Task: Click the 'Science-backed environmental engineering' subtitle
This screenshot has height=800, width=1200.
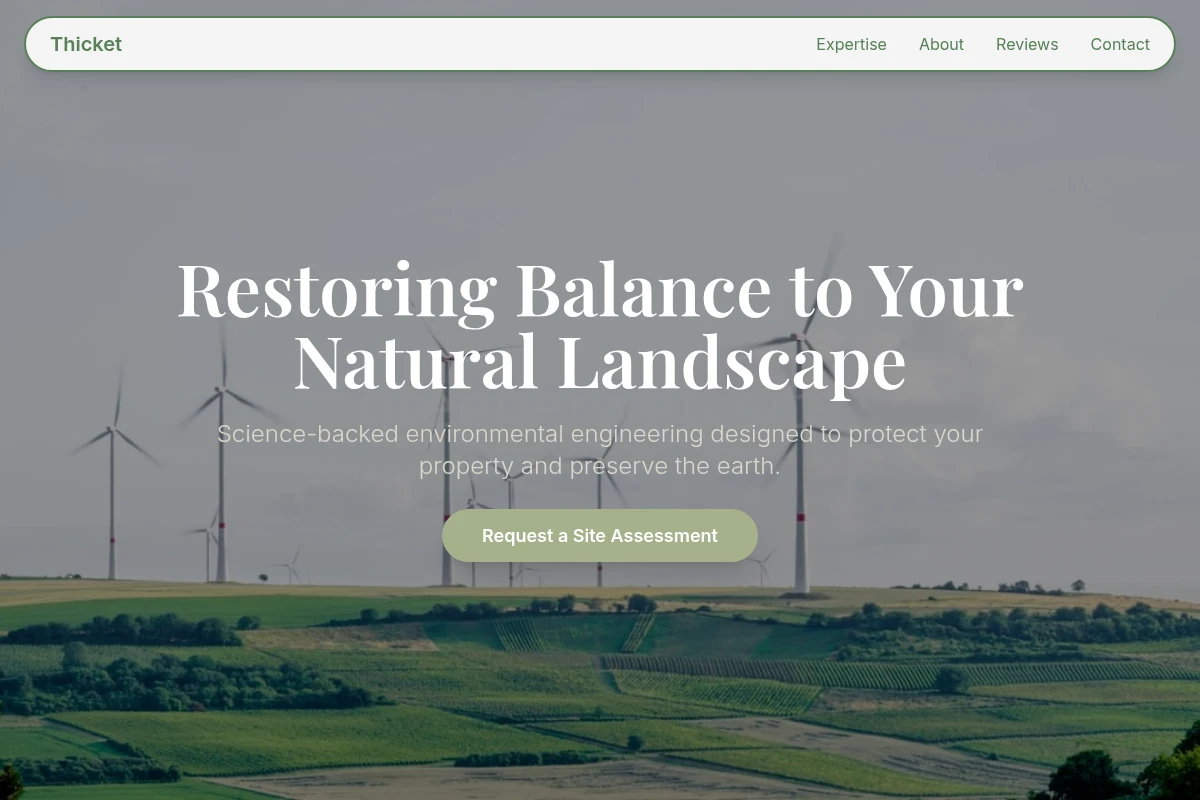Action: pyautogui.click(x=600, y=450)
